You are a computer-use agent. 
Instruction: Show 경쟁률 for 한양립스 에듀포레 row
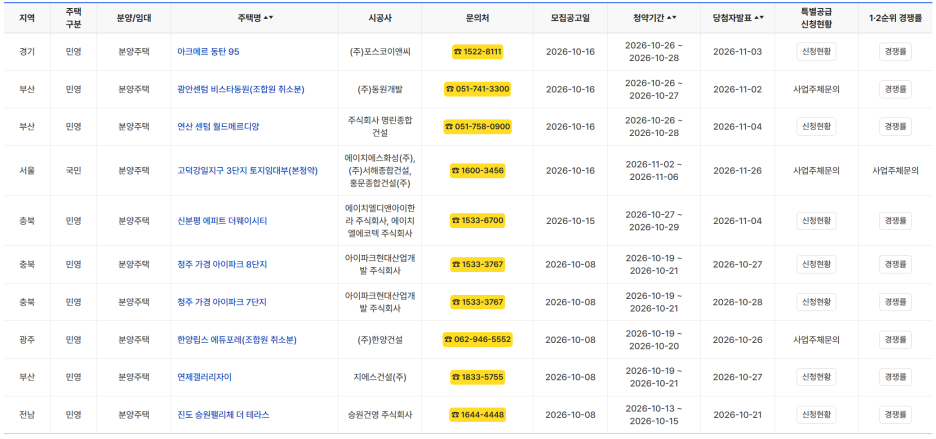click(895, 340)
